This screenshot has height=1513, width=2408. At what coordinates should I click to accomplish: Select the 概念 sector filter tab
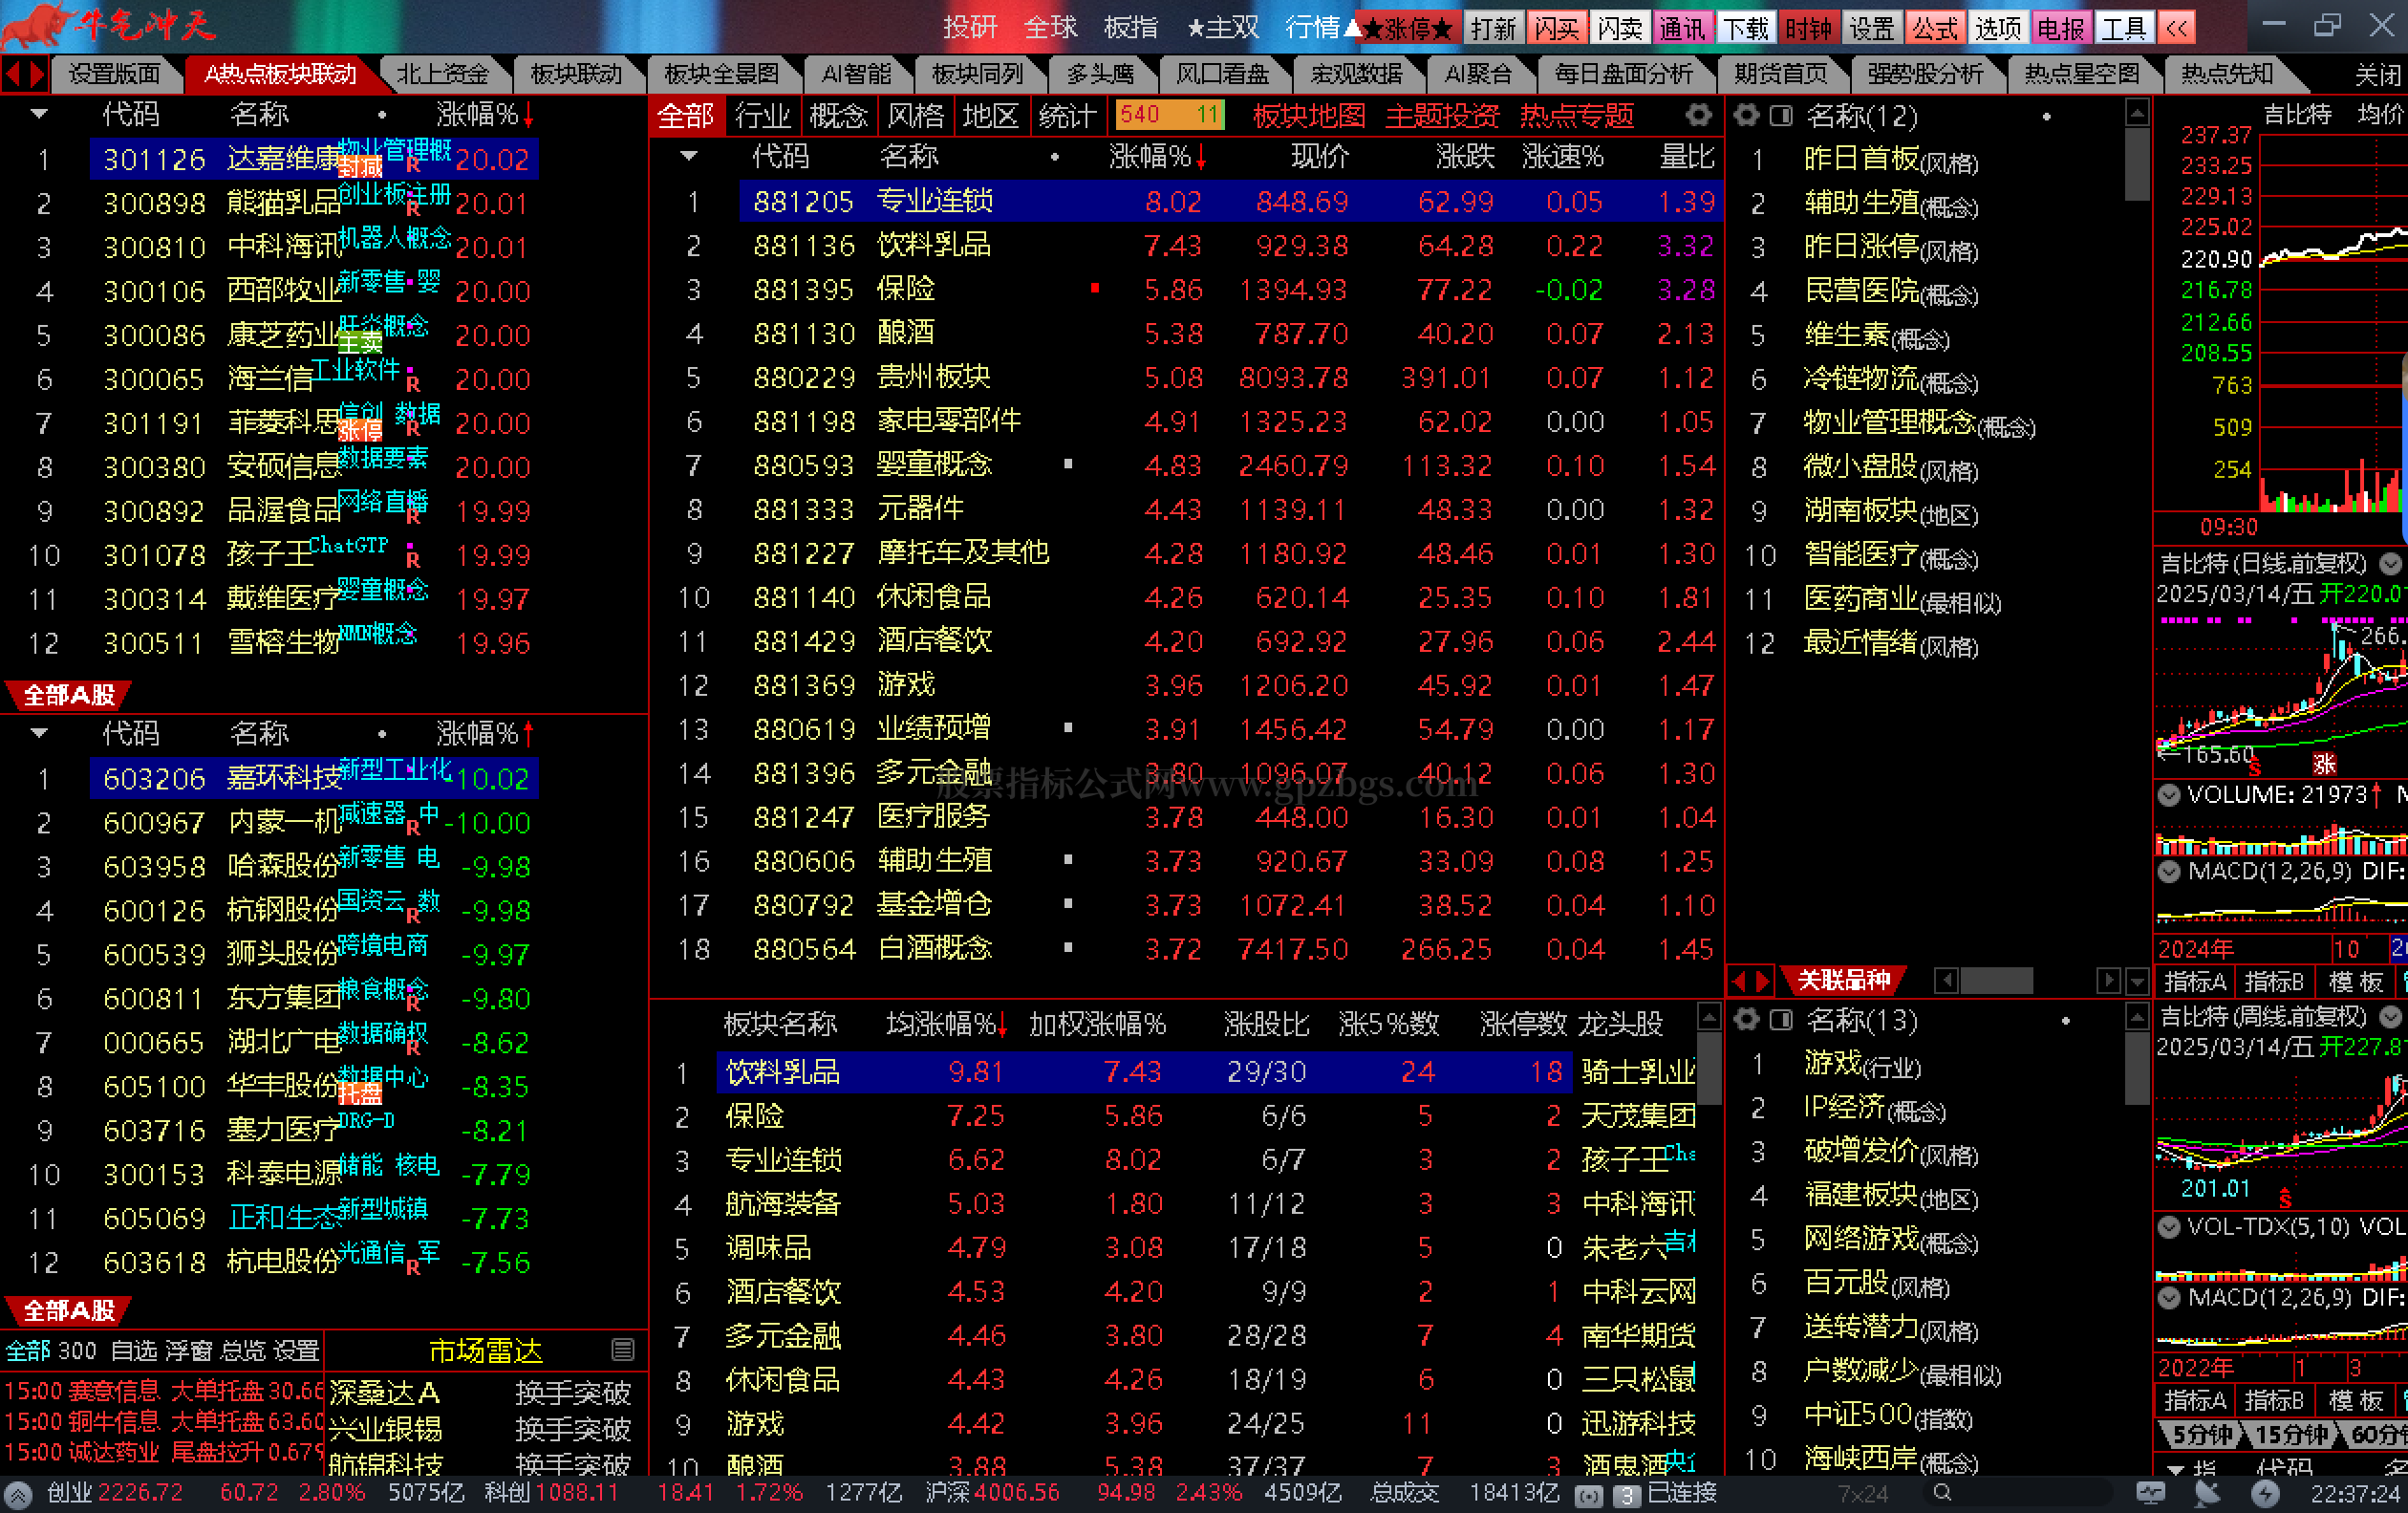click(x=838, y=116)
